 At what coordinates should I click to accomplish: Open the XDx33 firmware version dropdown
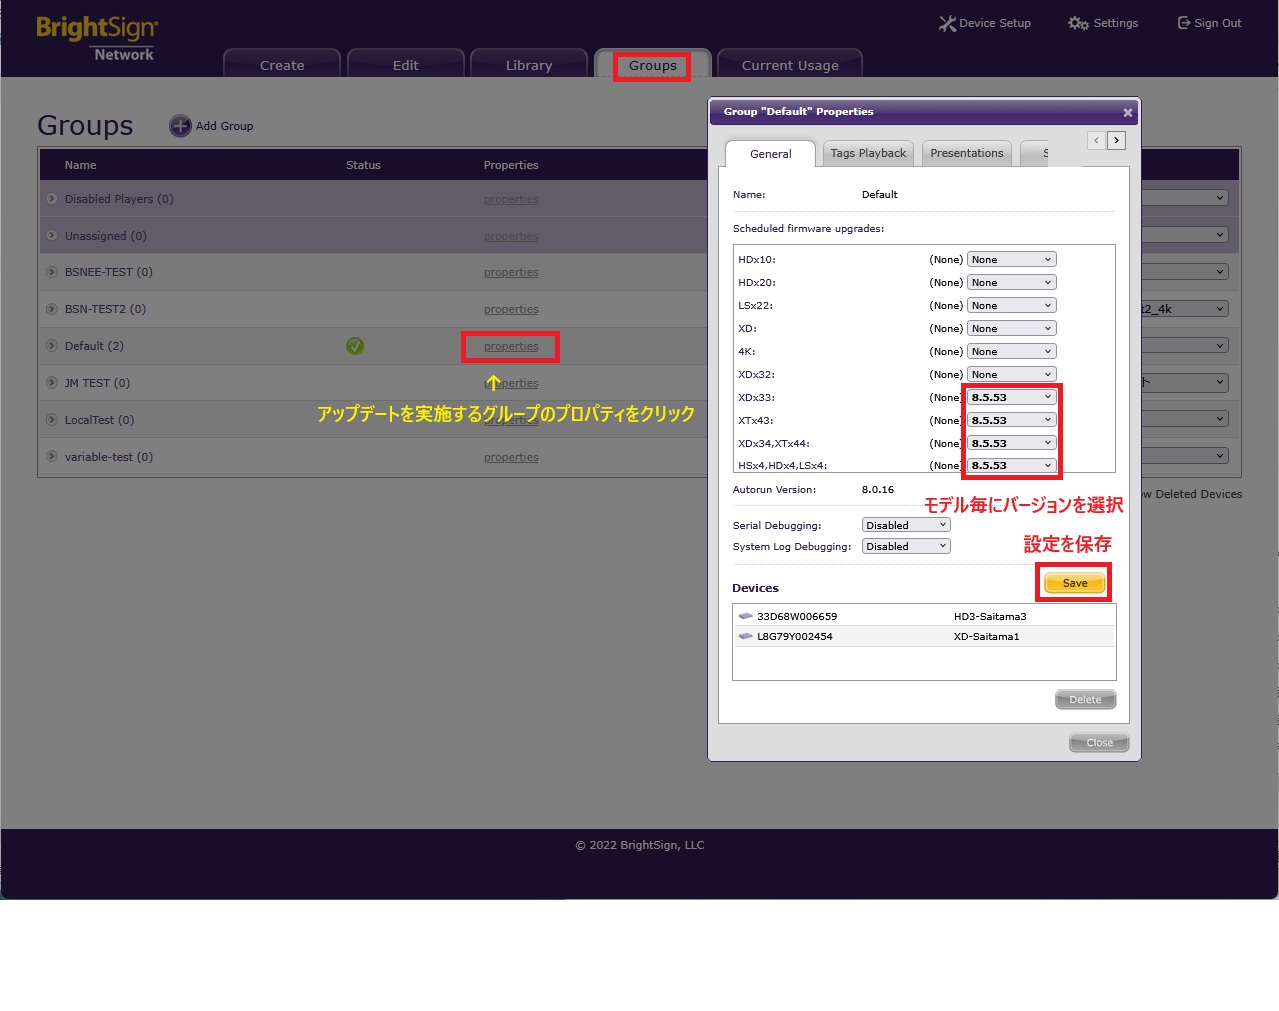[1011, 398]
